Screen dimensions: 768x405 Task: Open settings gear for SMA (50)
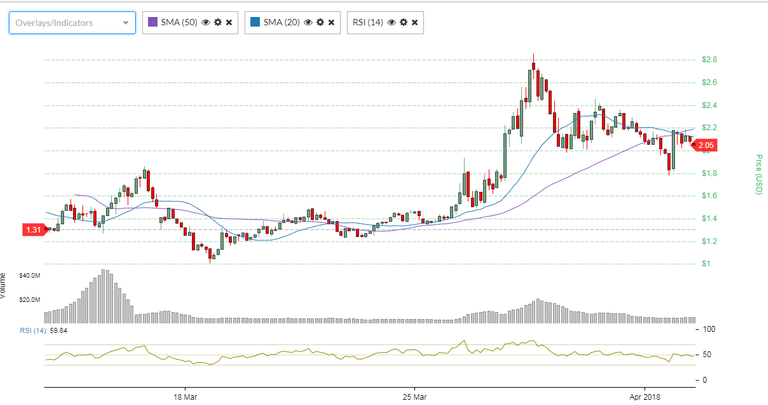[x=217, y=22]
